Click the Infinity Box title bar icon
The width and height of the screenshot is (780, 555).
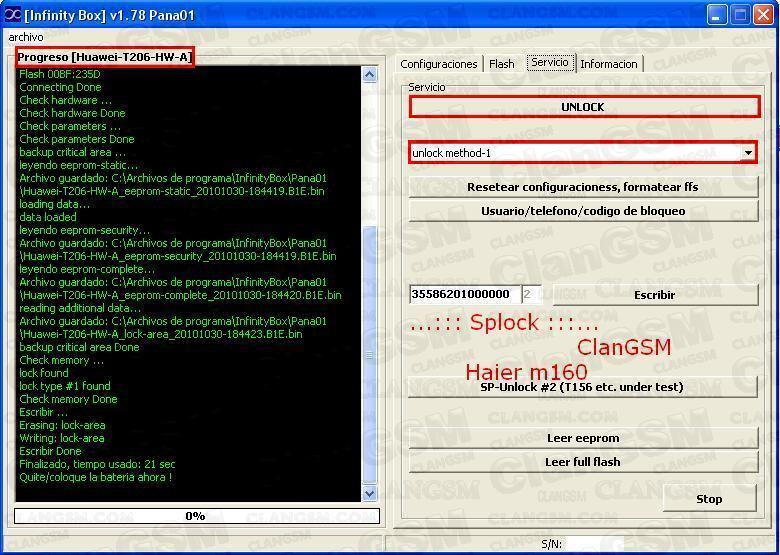pyautogui.click(x=12, y=15)
